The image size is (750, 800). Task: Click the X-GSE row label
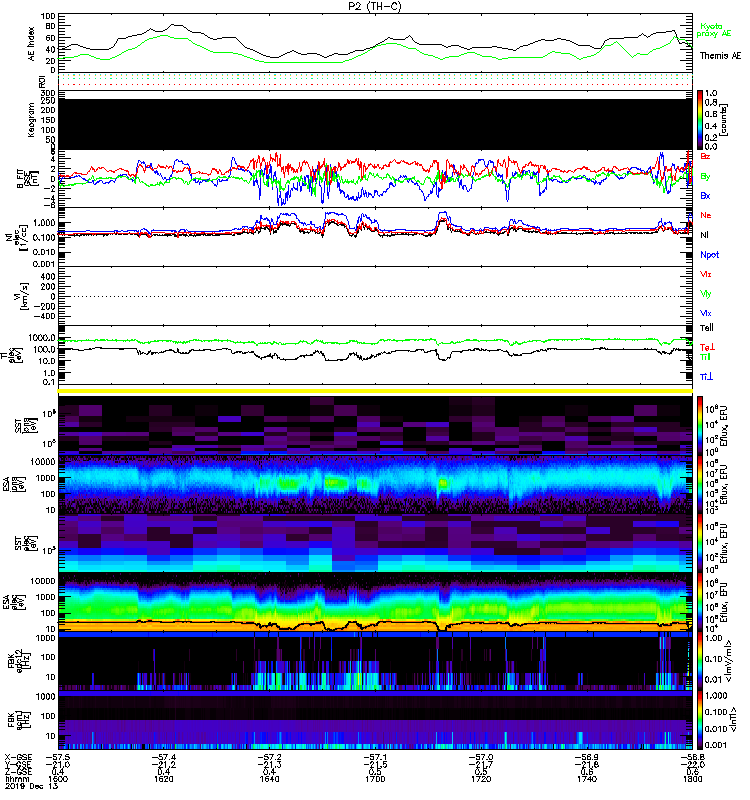click(18, 757)
